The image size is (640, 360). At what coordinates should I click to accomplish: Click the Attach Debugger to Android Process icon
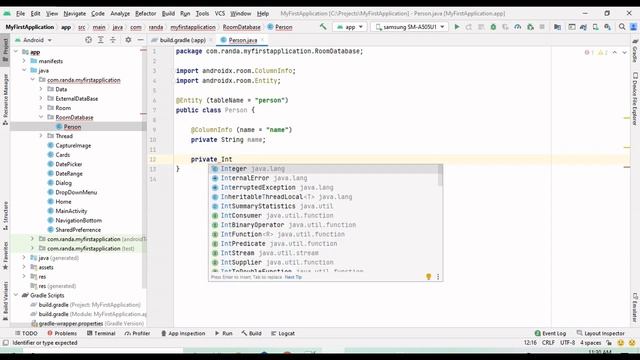(530, 27)
